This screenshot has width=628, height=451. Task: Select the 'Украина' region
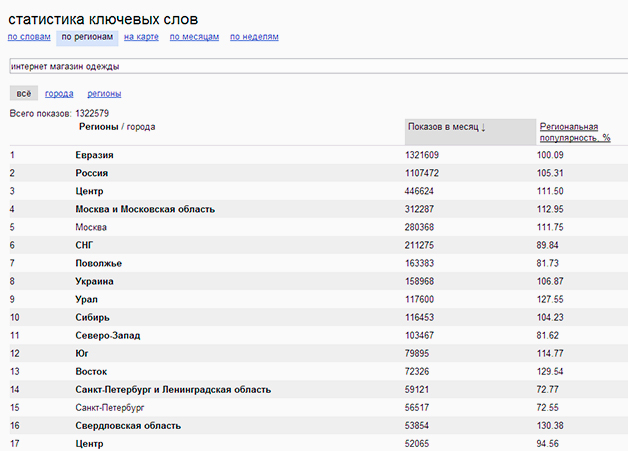(x=94, y=282)
